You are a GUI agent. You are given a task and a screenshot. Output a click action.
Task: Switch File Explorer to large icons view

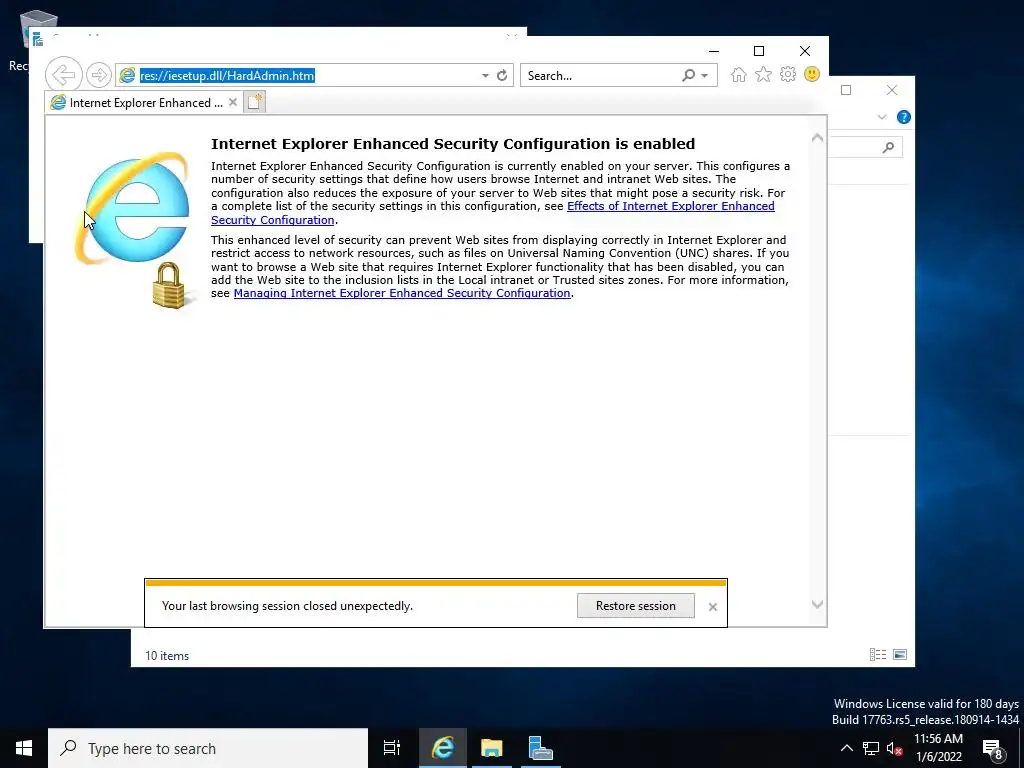pyautogui.click(x=900, y=654)
